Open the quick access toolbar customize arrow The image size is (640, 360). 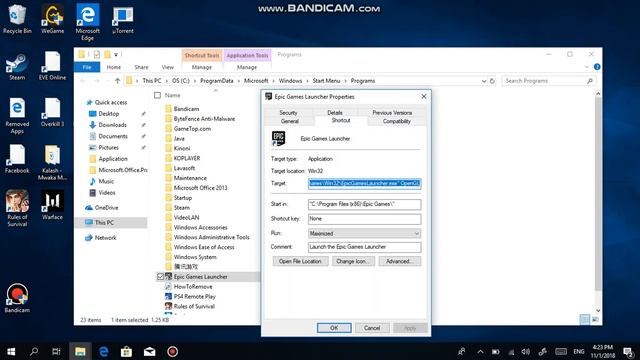tap(116, 54)
